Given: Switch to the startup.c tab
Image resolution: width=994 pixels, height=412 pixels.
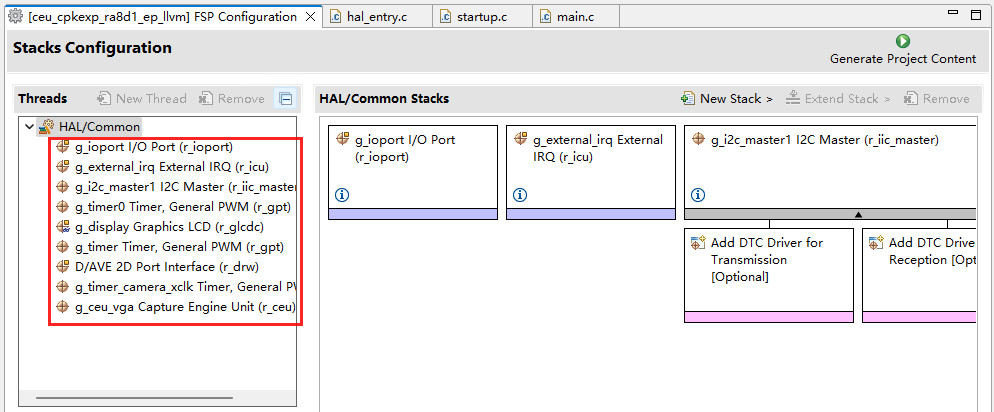Looking at the screenshot, I should [482, 16].
